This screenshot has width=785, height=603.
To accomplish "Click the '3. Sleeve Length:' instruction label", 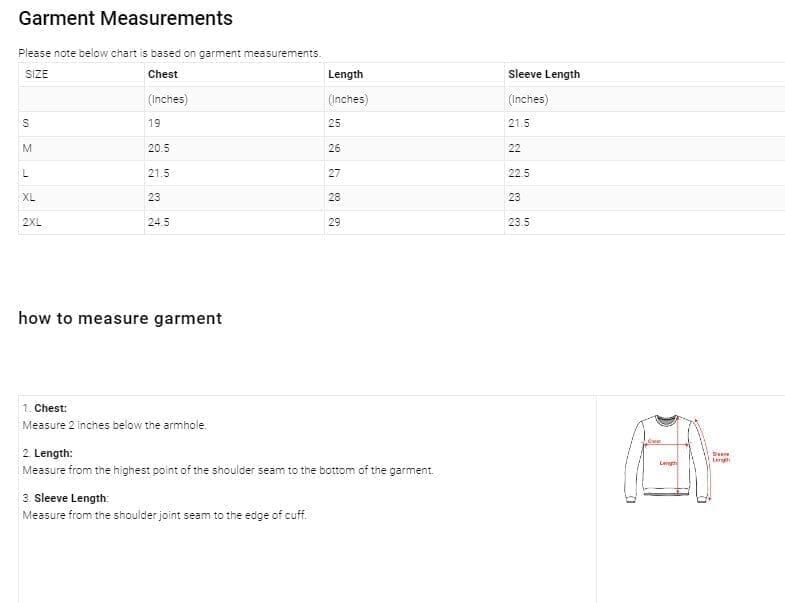I will [x=65, y=498].
